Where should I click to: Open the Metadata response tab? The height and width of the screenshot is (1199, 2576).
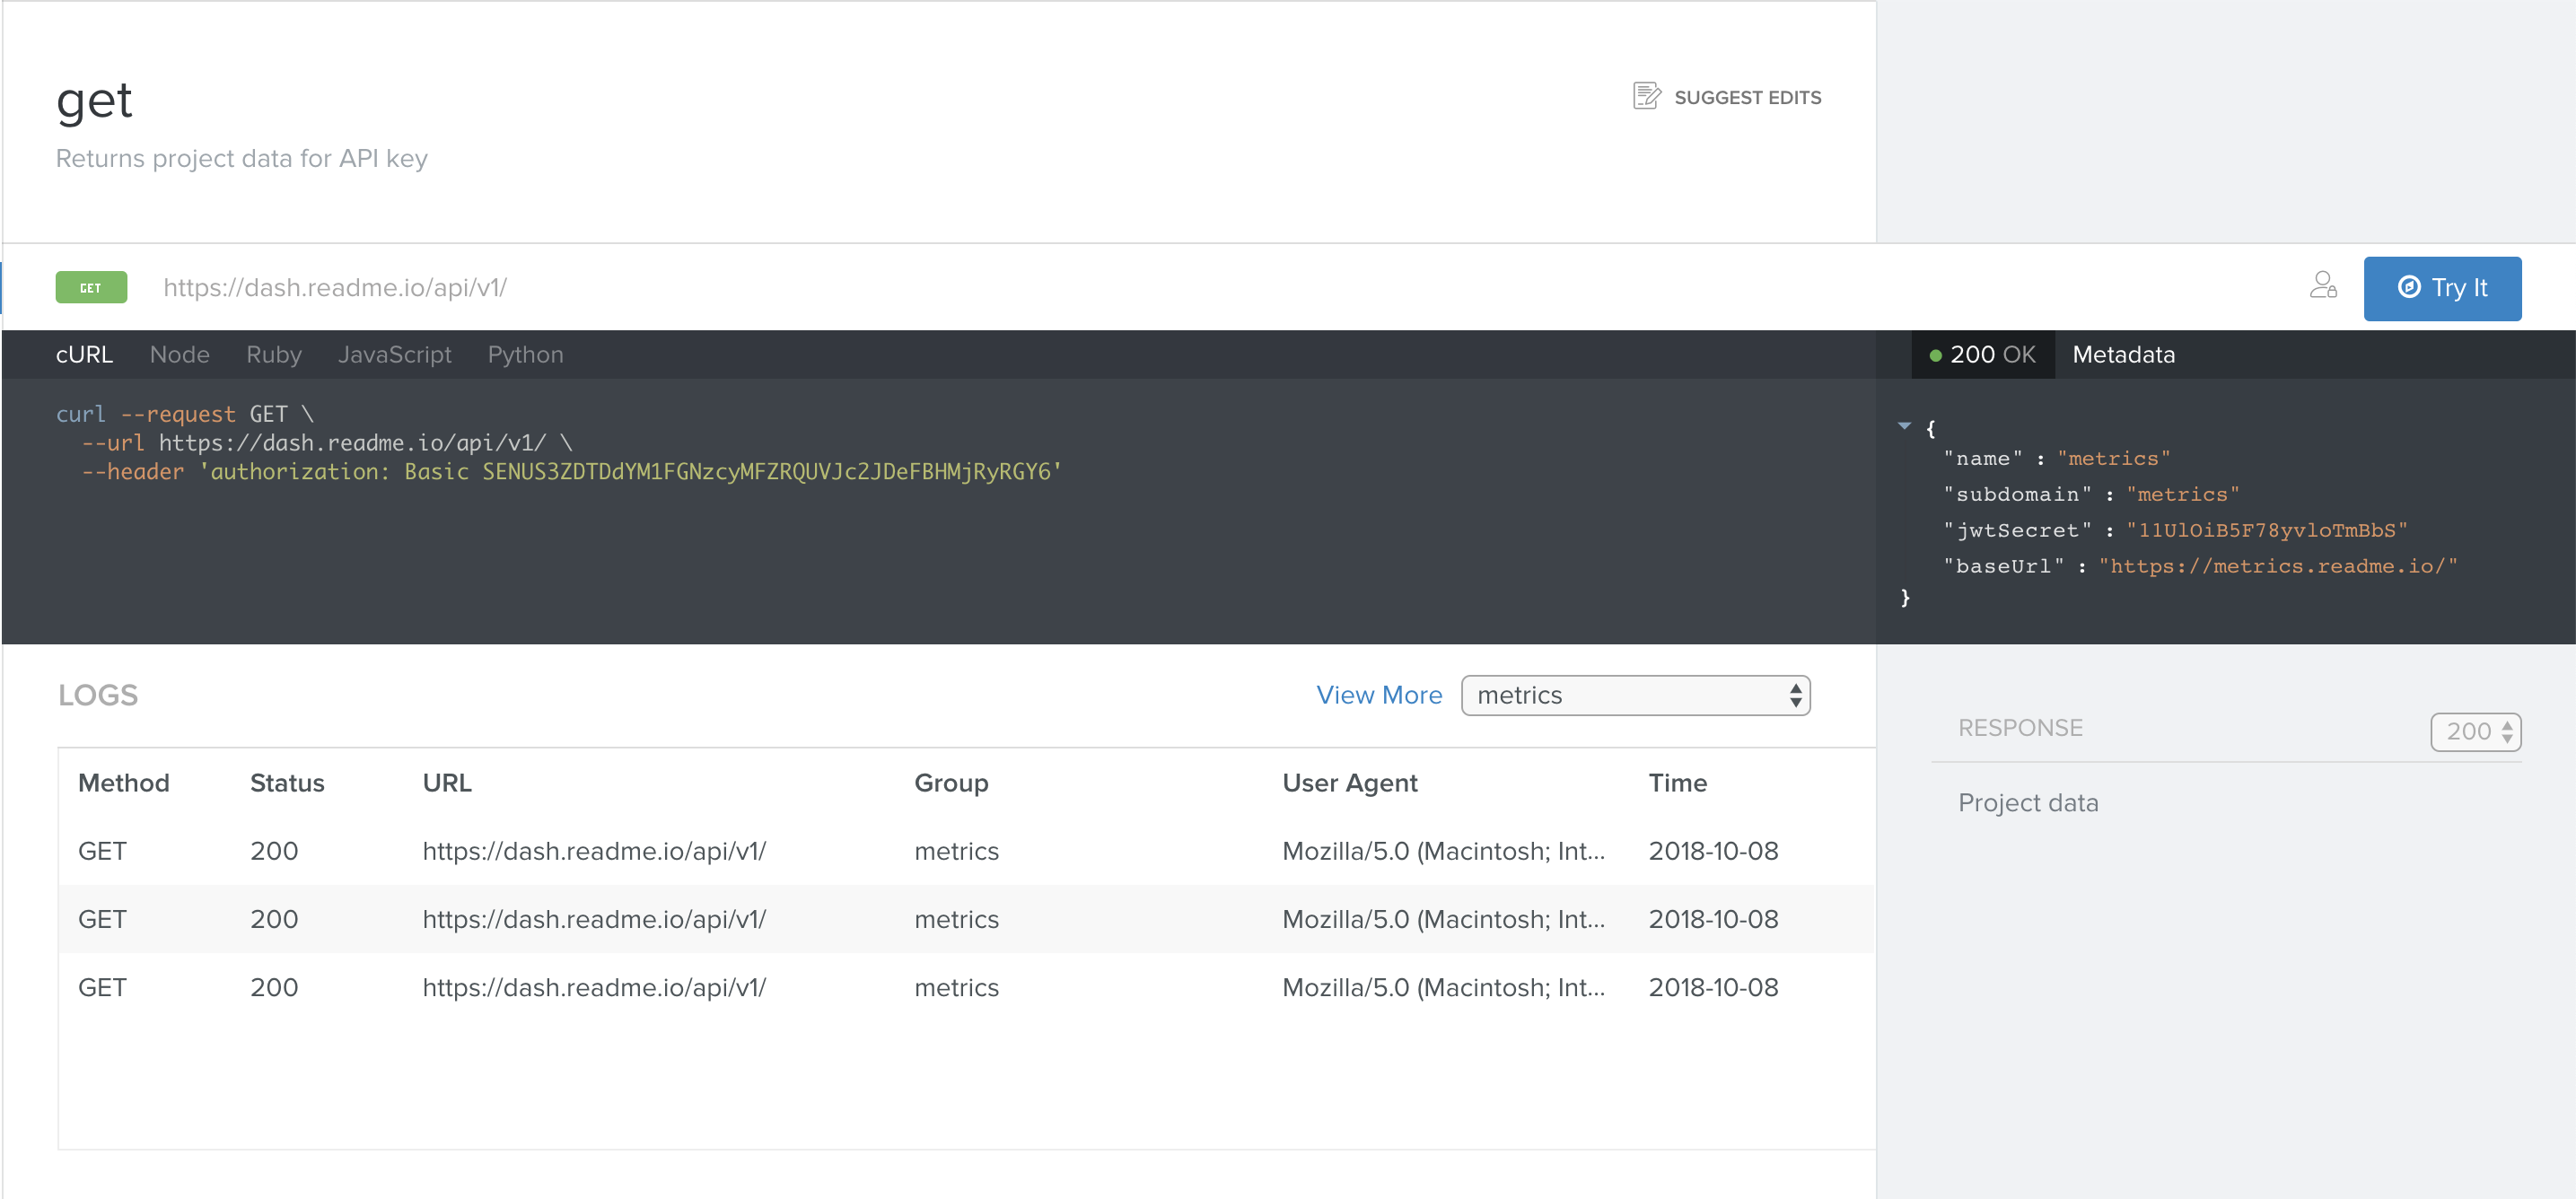(x=2123, y=355)
